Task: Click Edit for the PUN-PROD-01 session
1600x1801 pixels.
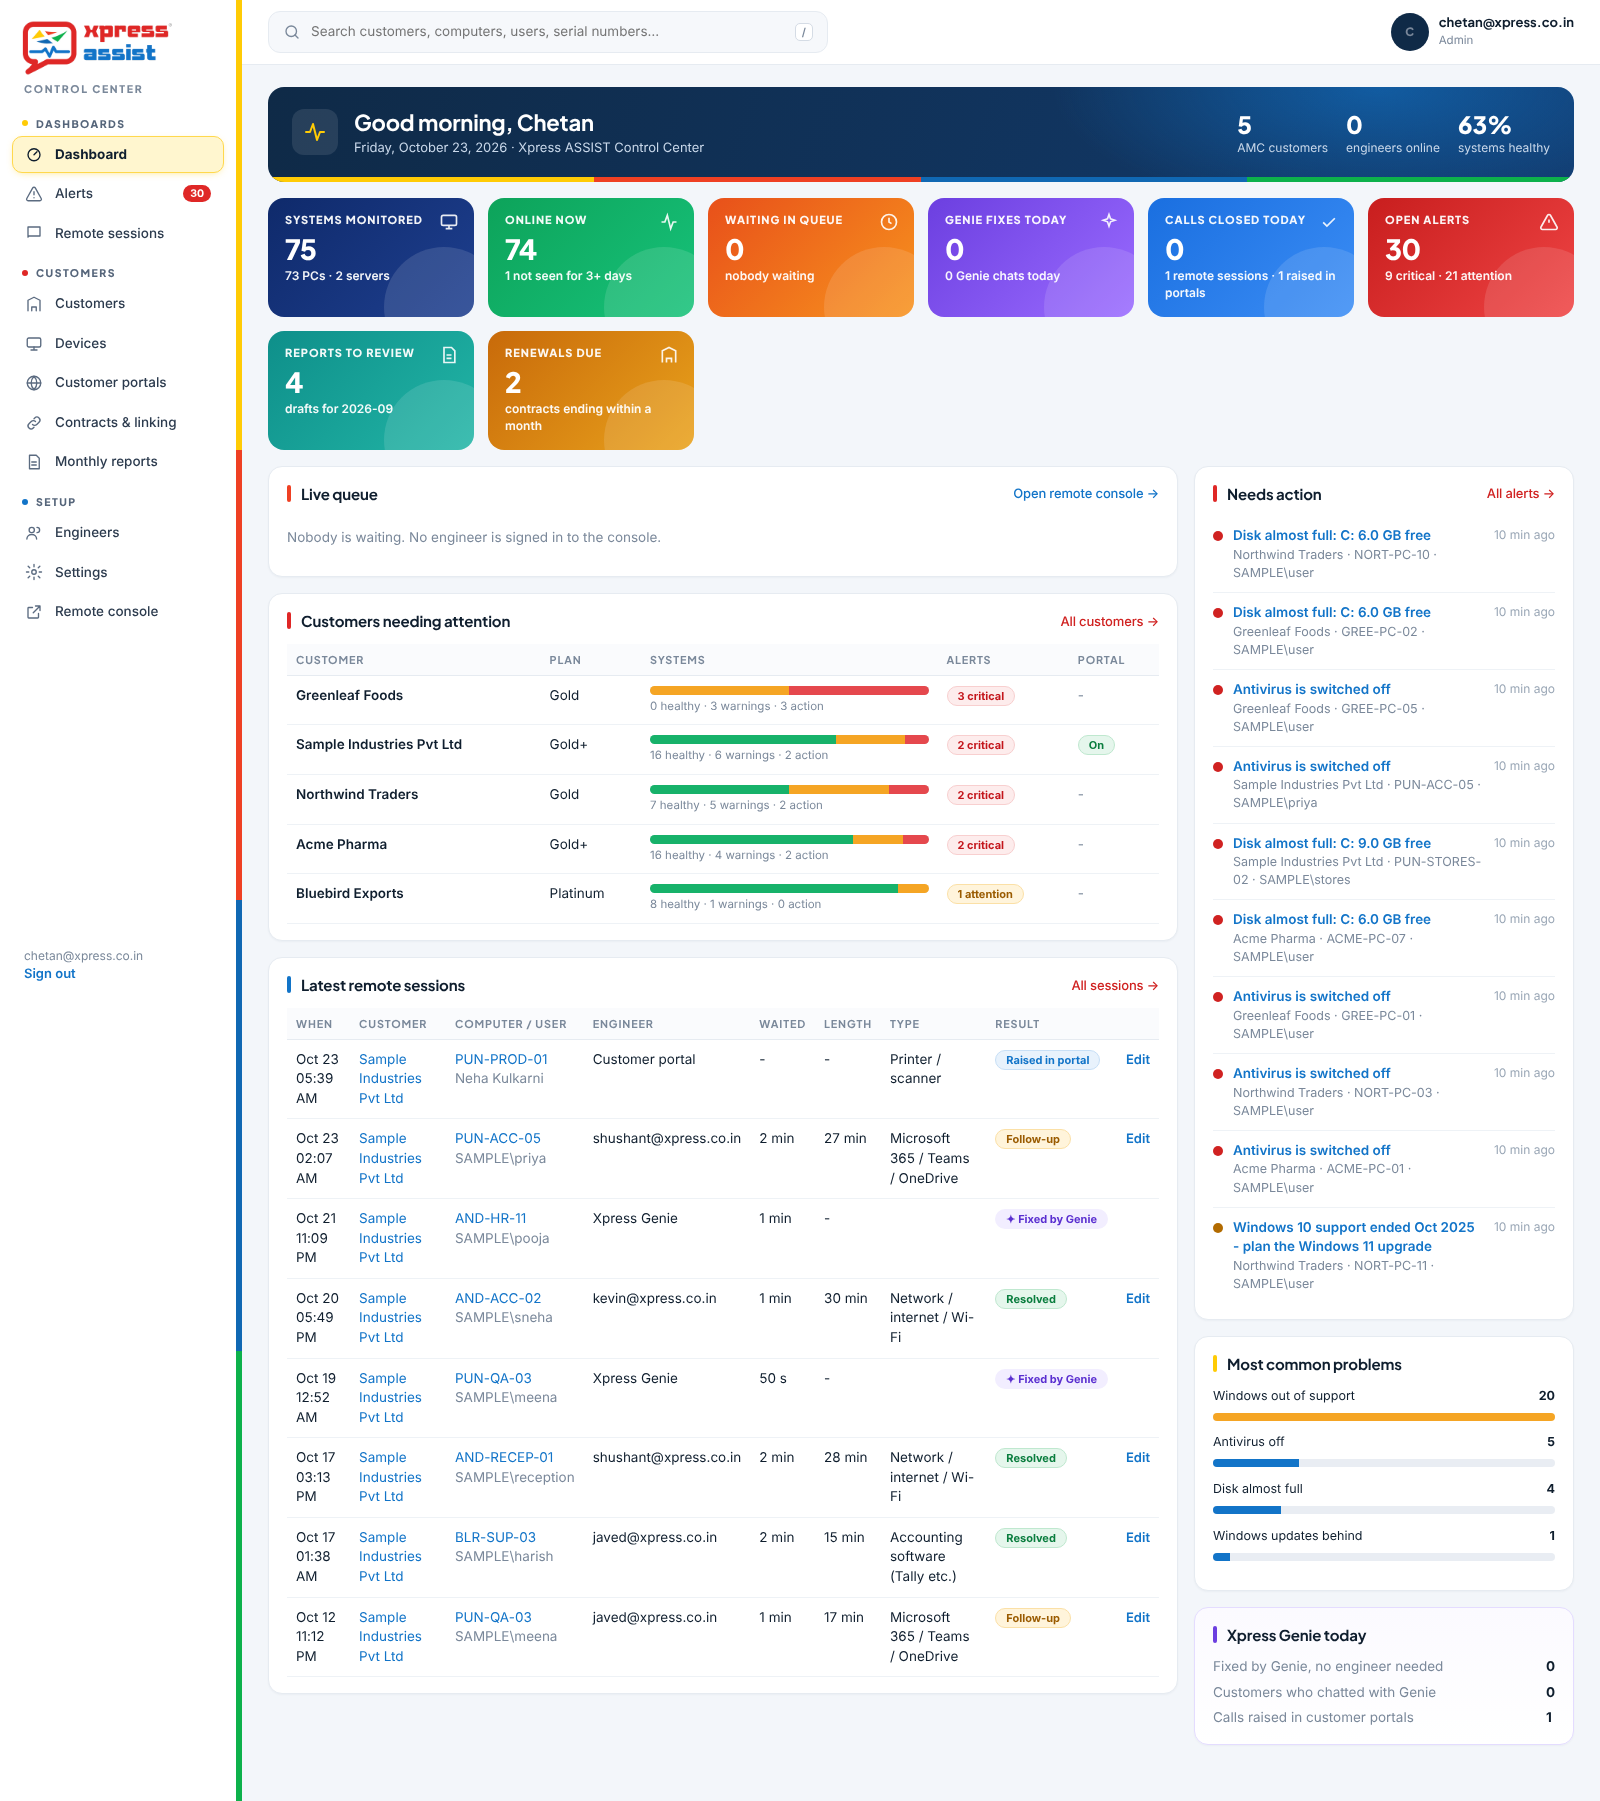Action: (x=1138, y=1060)
